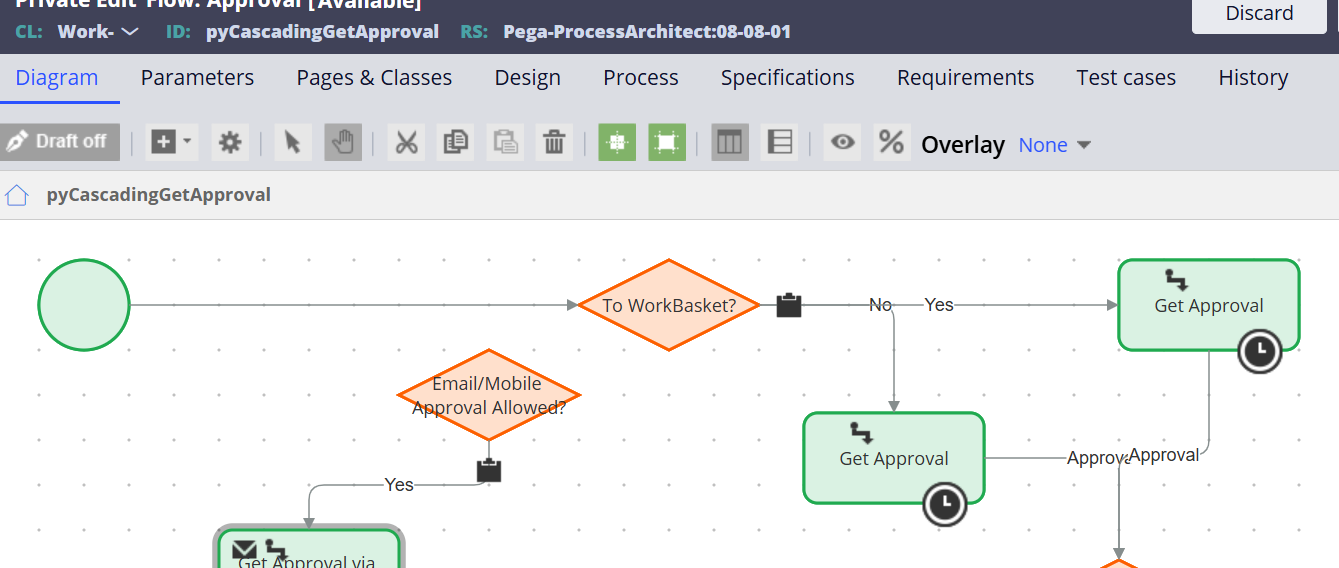The height and width of the screenshot is (568, 1339).
Task: Open the Process tab
Action: point(641,78)
